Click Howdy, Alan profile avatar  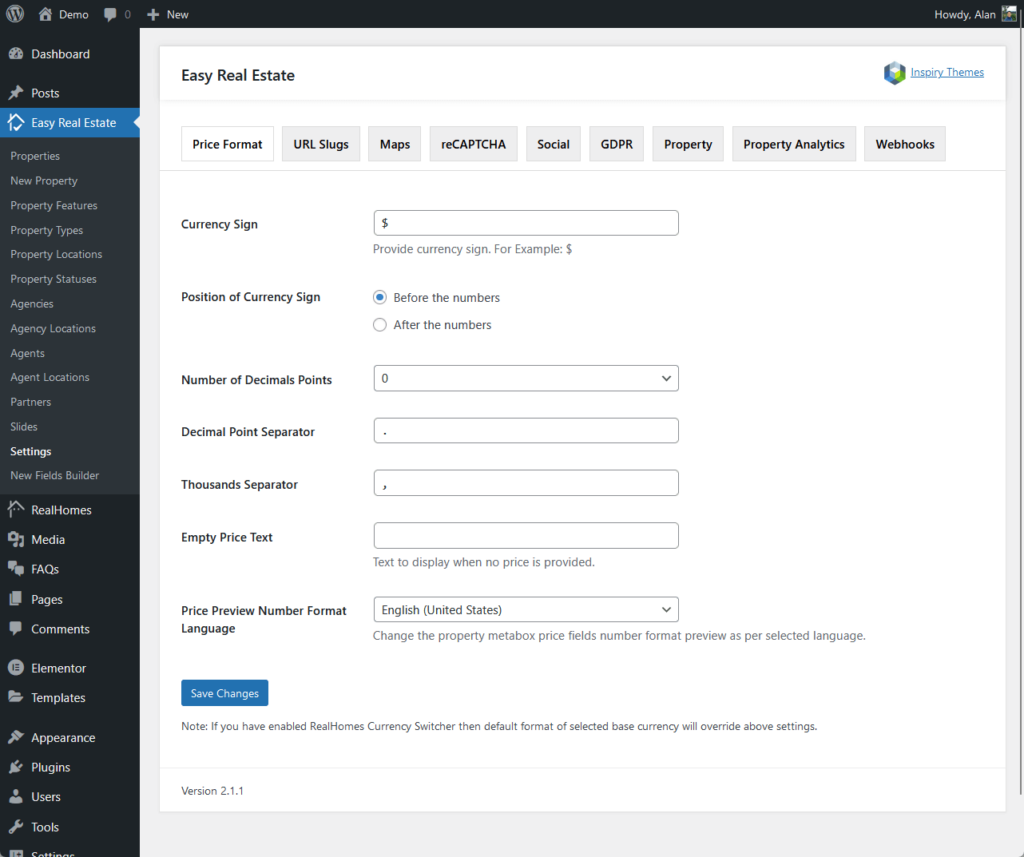1009,14
